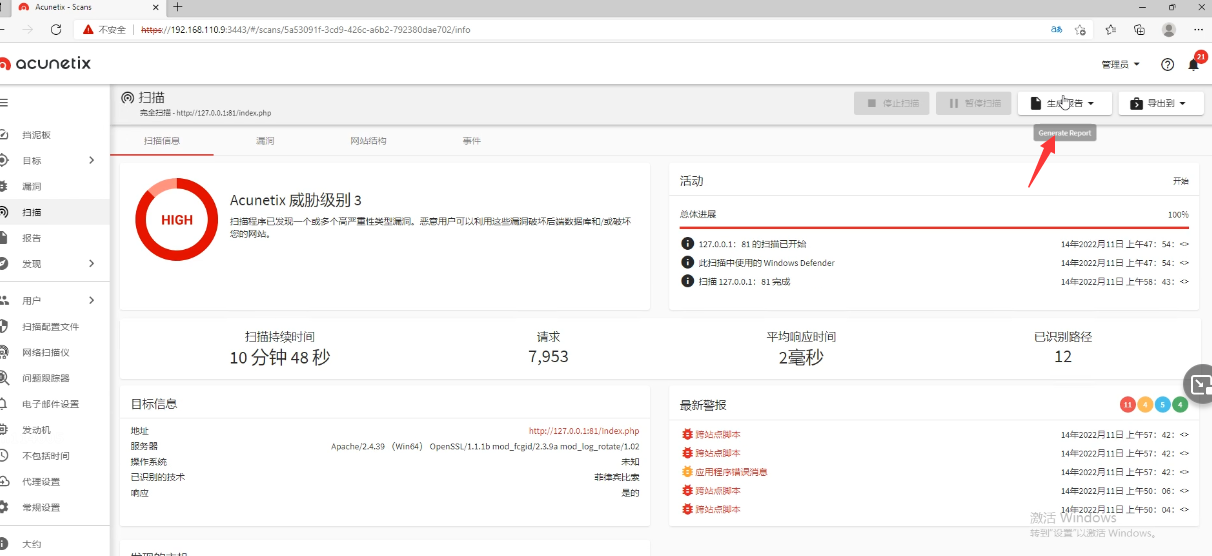This screenshot has width=1212, height=556.
Task: Open the browser translate icon in address bar
Action: pos(1056,29)
